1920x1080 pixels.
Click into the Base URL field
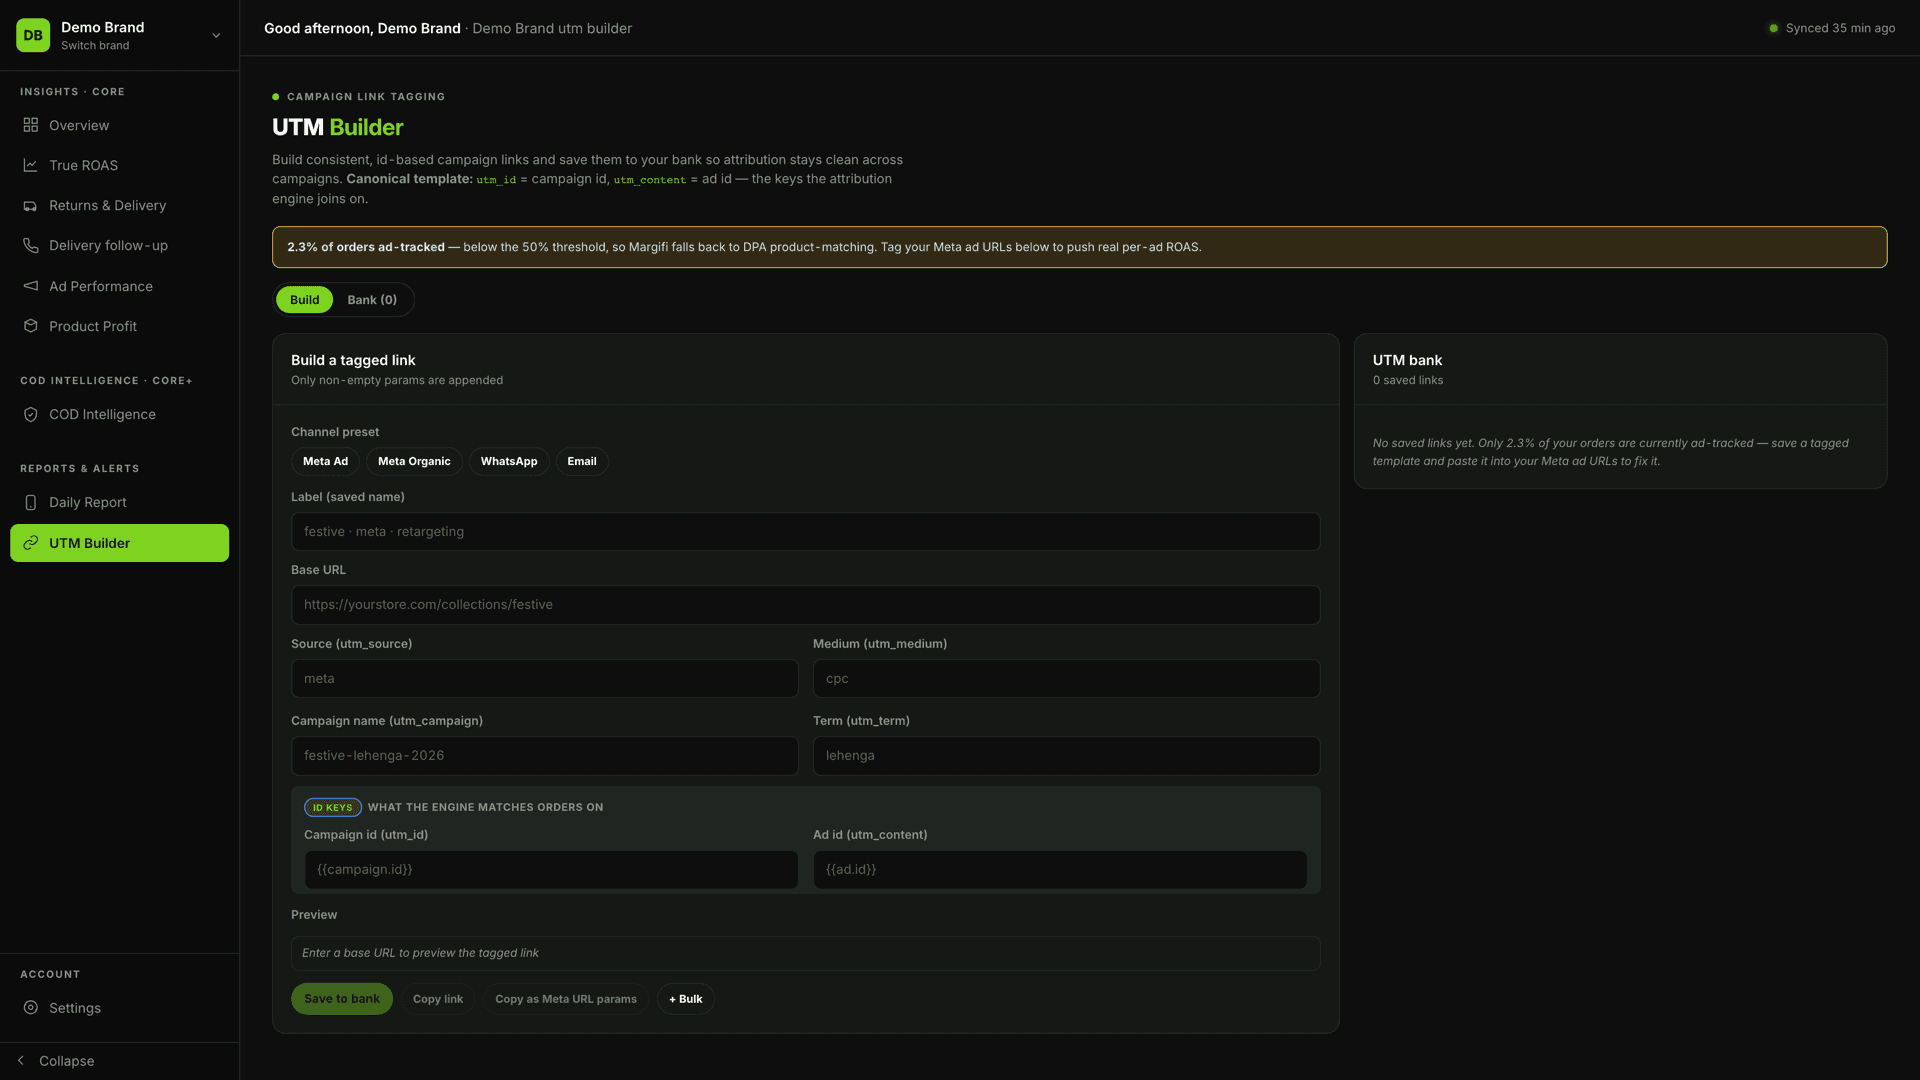[x=805, y=605]
